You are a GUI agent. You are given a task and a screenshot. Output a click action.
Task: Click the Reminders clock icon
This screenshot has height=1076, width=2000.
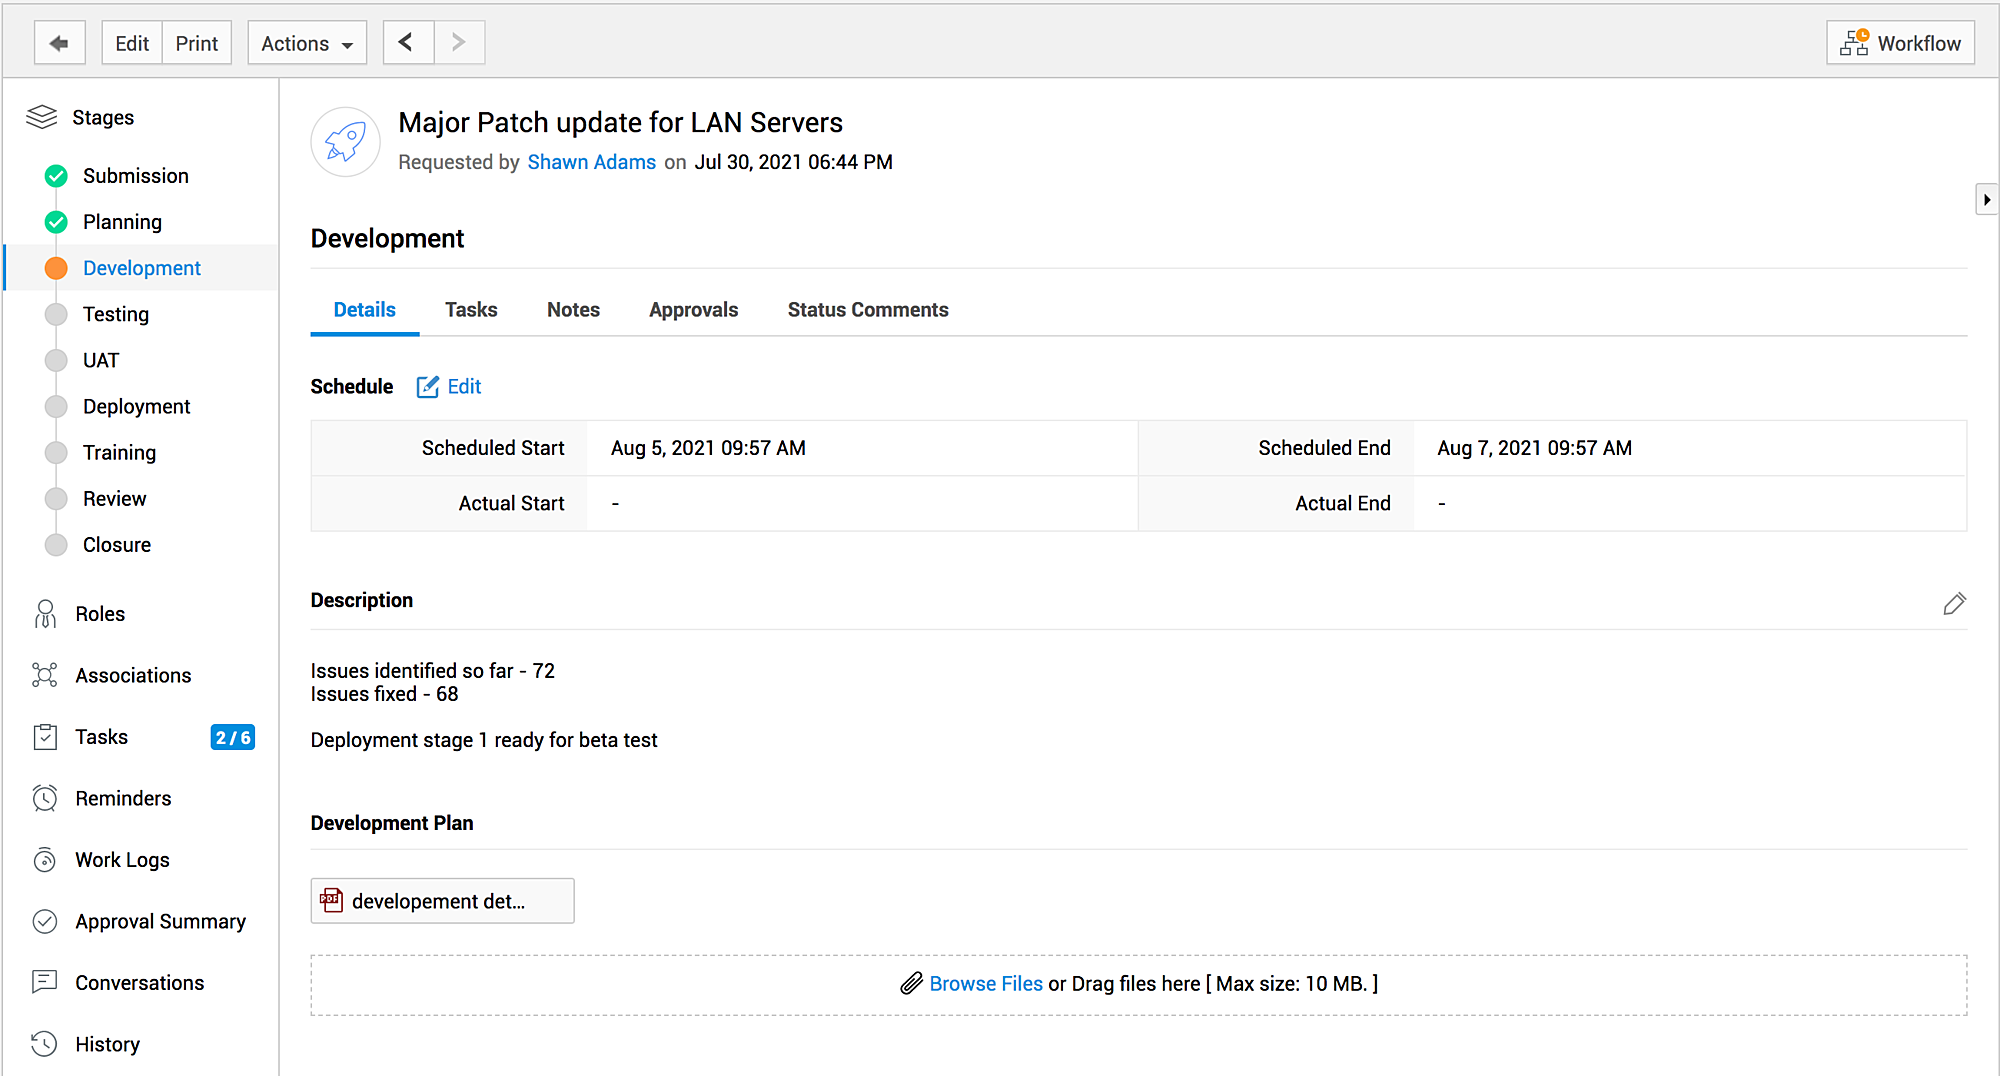click(x=45, y=798)
